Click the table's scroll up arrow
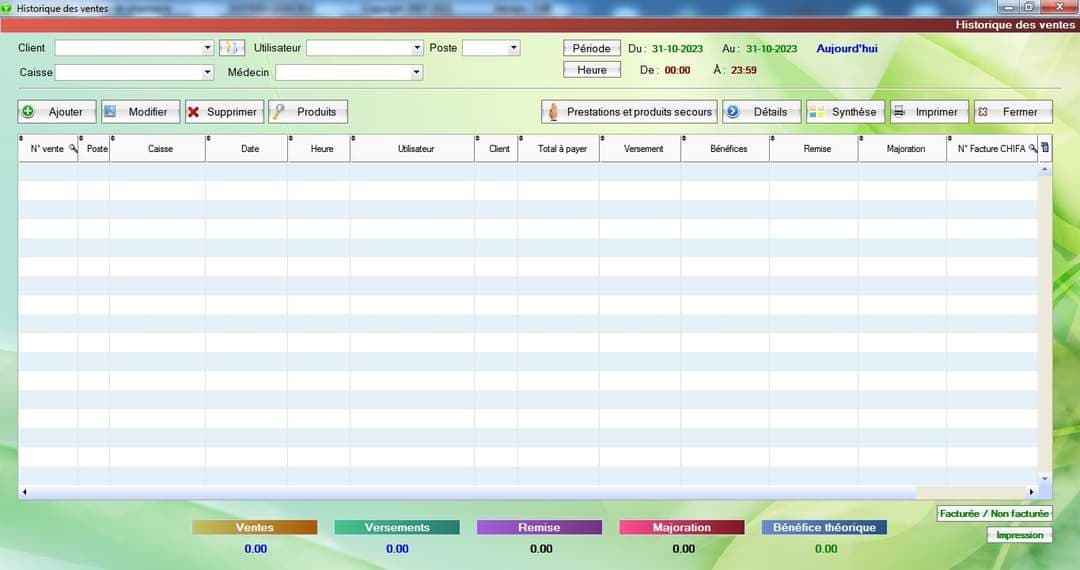The width and height of the screenshot is (1080, 570). pyautogui.click(x=1045, y=169)
